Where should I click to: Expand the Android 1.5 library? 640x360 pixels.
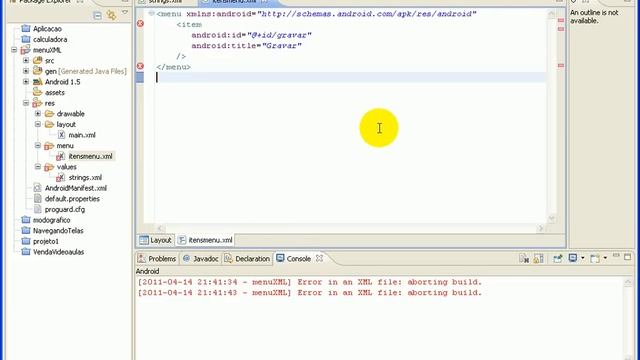[x=26, y=82]
